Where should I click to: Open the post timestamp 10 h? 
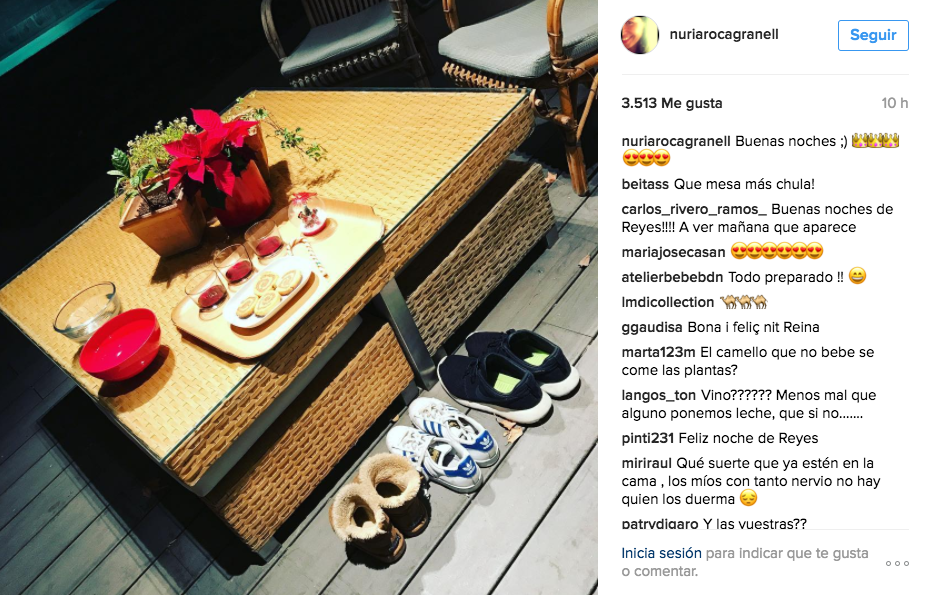(894, 103)
